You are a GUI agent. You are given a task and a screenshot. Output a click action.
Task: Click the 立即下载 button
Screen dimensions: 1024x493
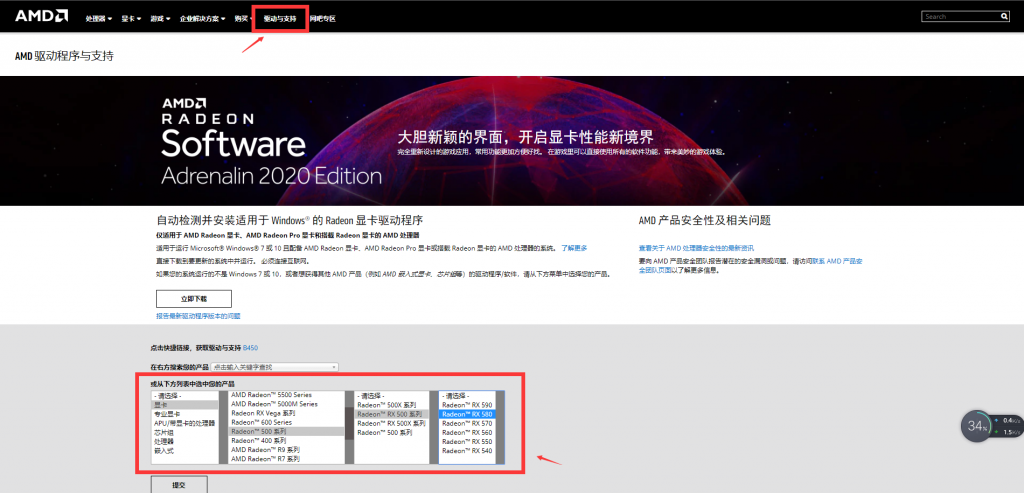click(194, 298)
